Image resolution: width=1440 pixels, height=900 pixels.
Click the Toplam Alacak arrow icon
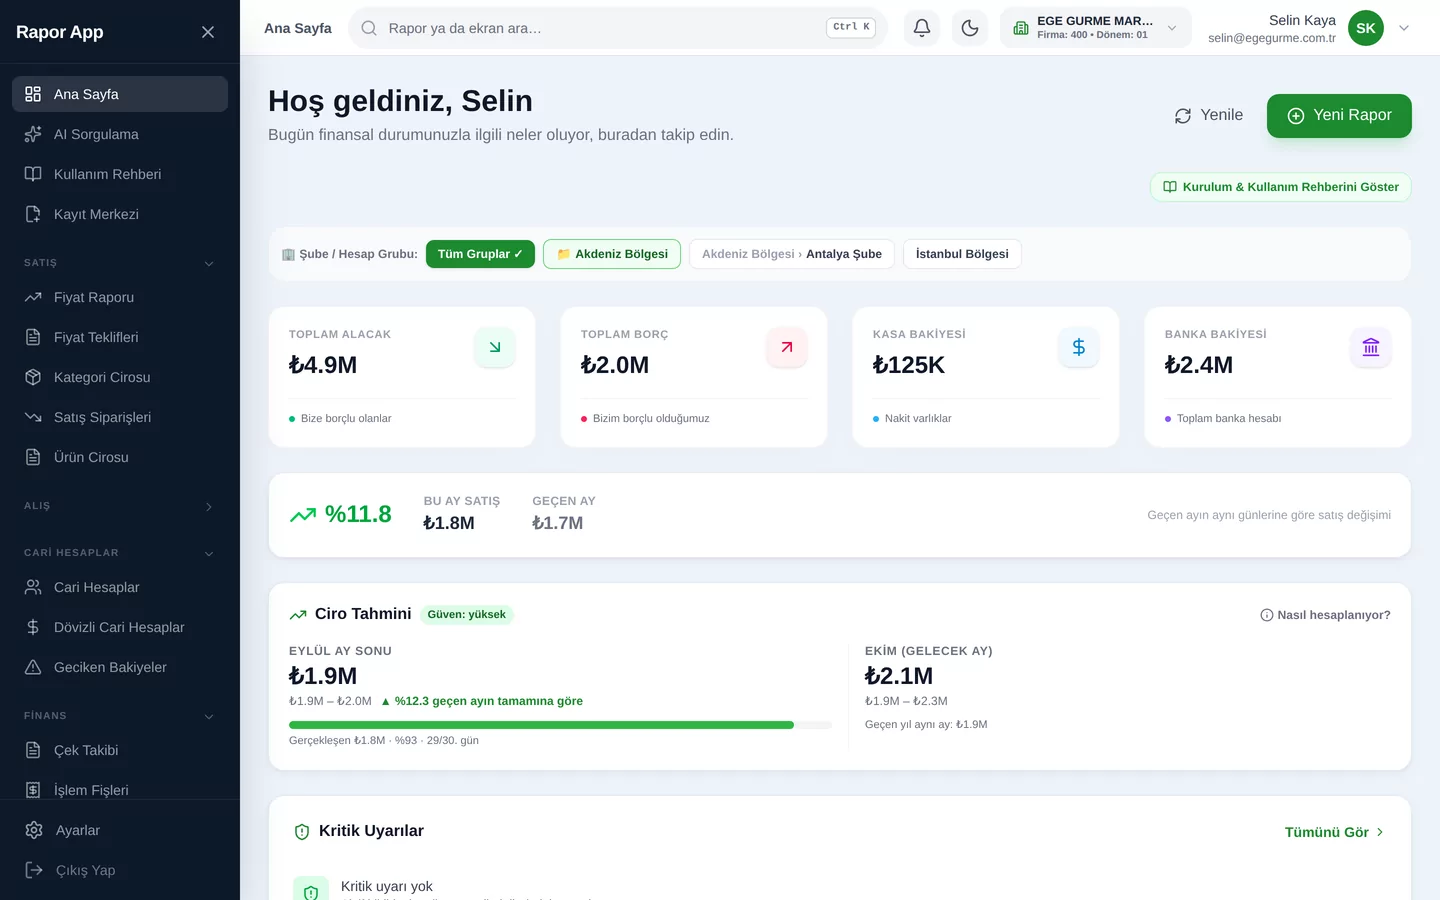click(495, 347)
